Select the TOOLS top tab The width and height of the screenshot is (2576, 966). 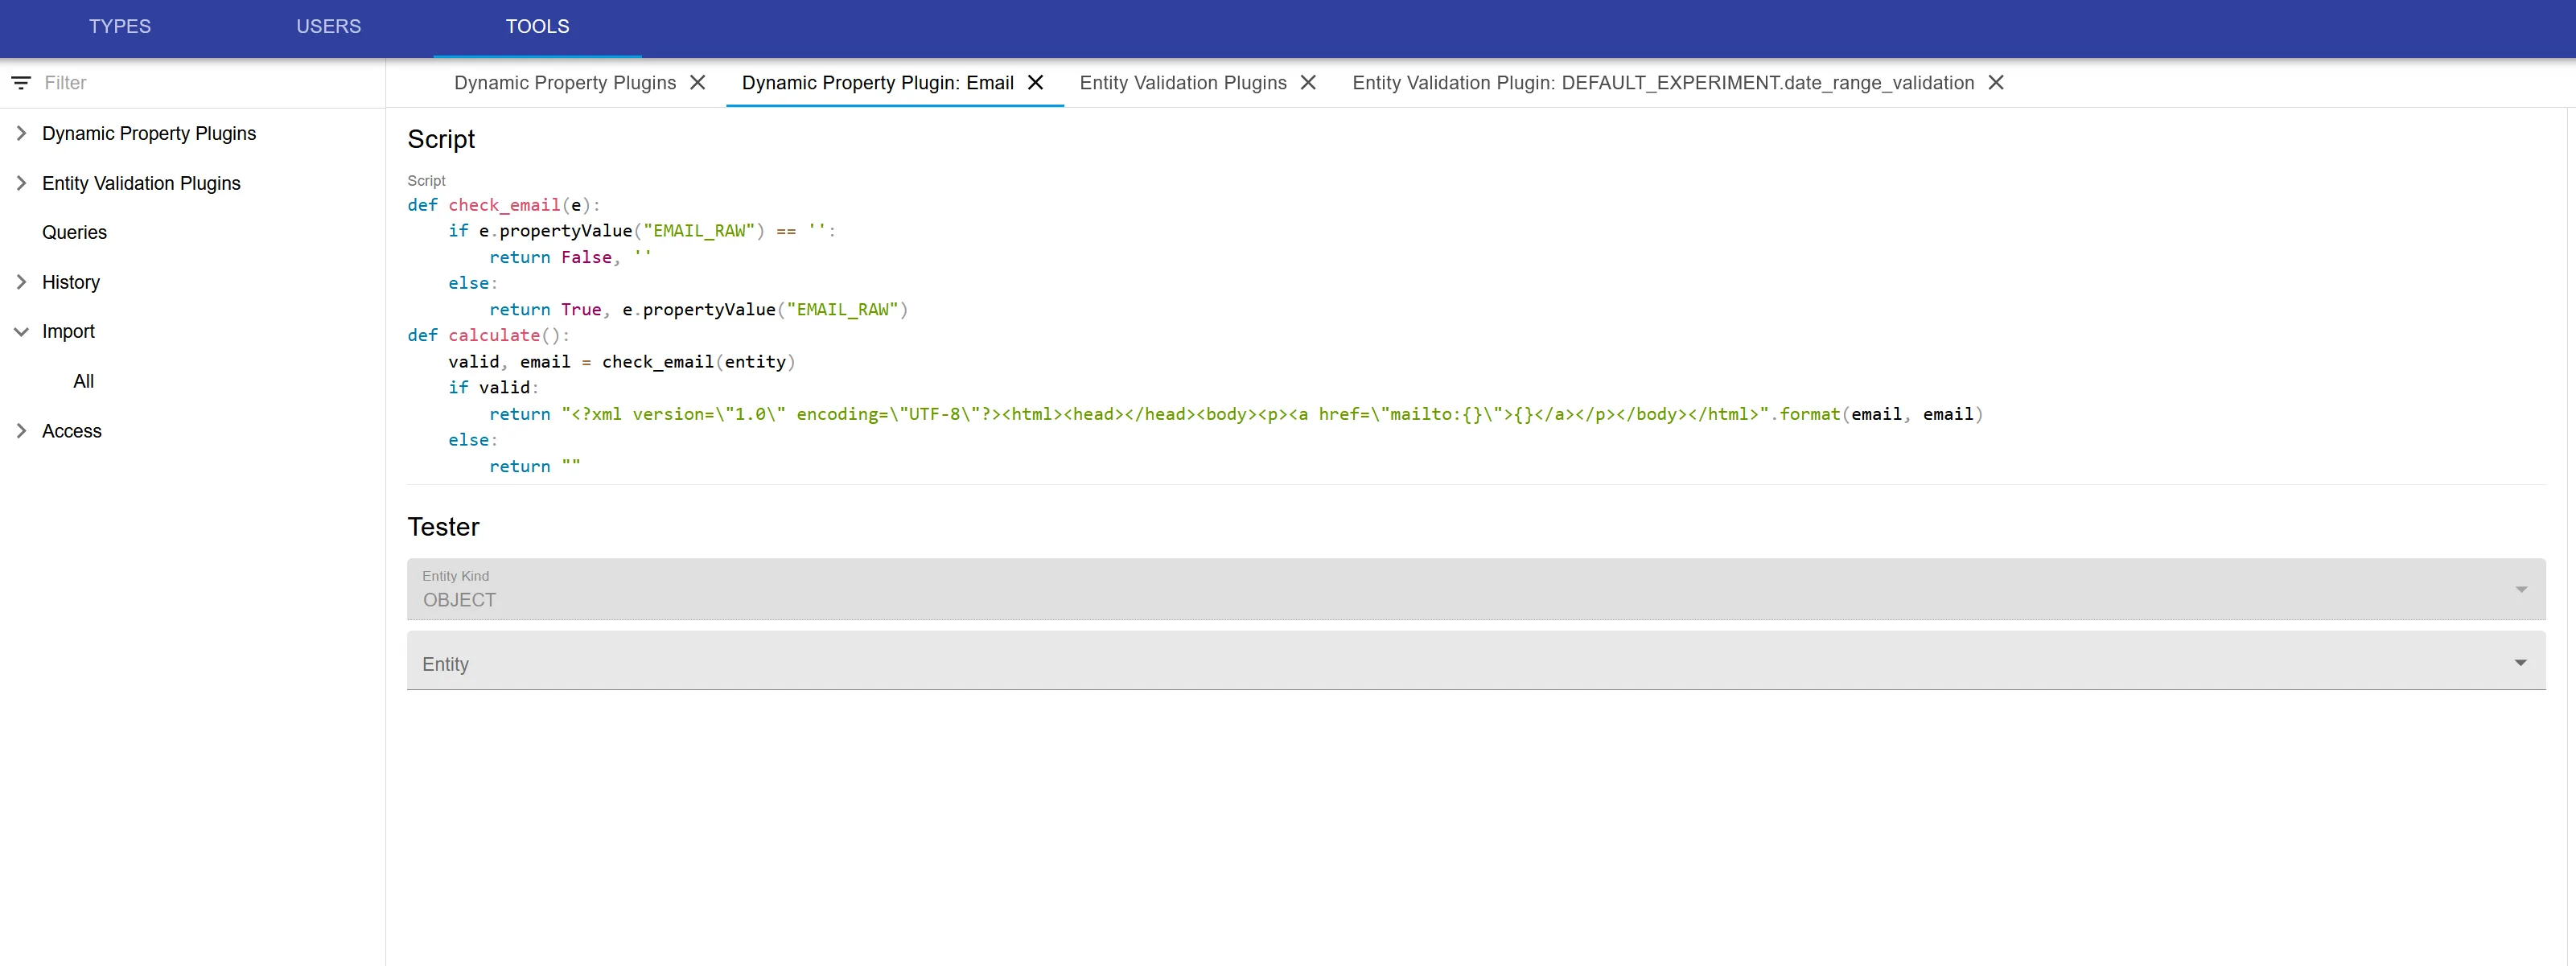[538, 27]
